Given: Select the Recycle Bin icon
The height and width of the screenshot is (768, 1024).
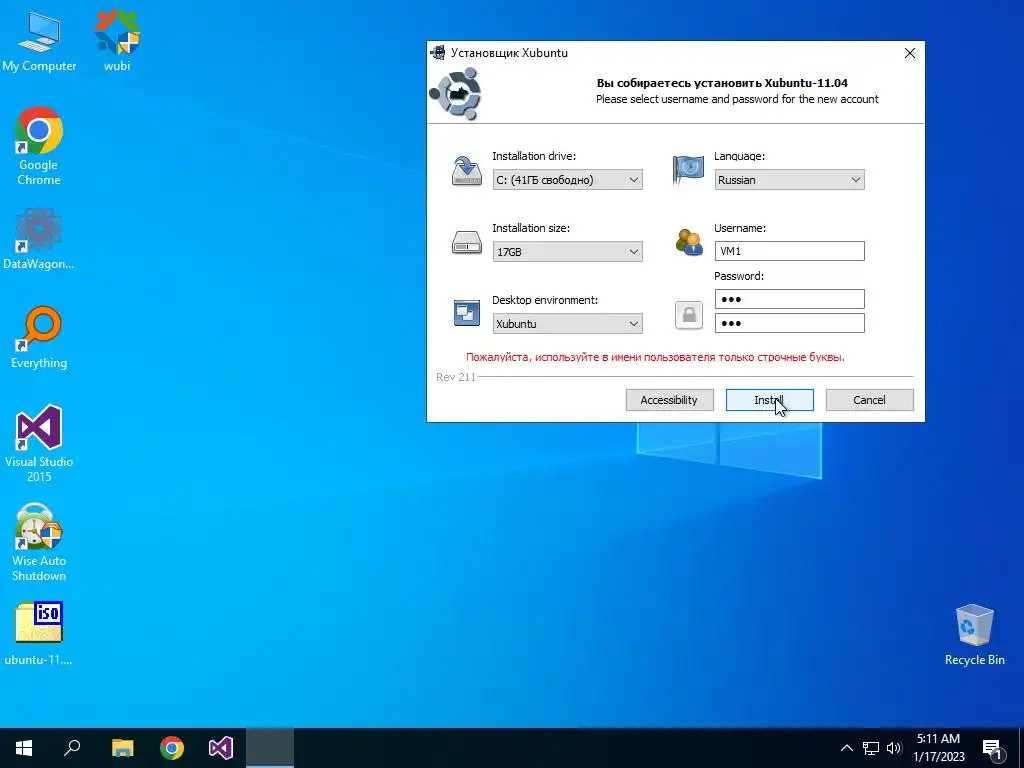Looking at the screenshot, I should click(974, 635).
